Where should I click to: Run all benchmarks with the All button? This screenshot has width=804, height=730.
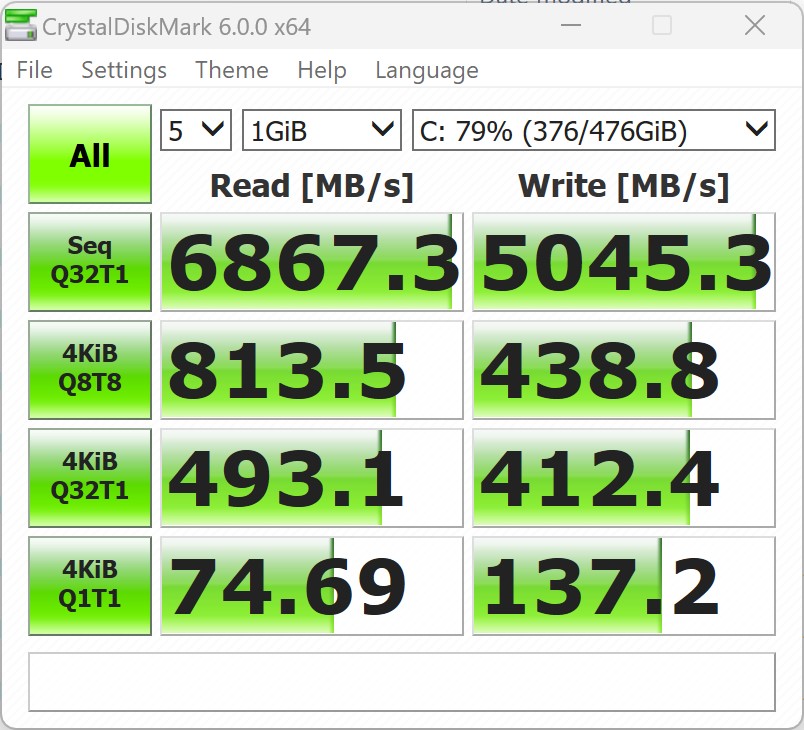(90, 154)
